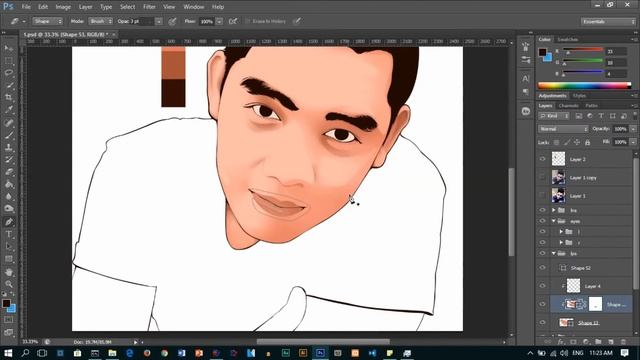Viewport: 640px width, 360px height.
Task: Click the color spectrum ramp bar
Action: tap(584, 85)
